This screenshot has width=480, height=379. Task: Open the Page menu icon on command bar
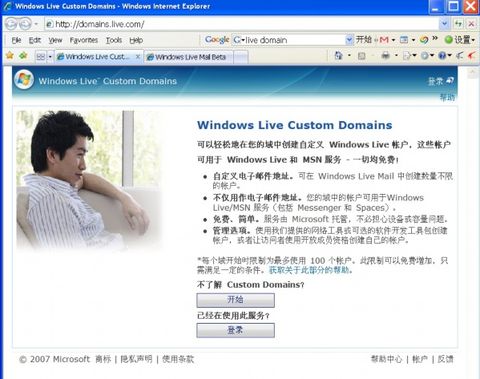[410, 56]
